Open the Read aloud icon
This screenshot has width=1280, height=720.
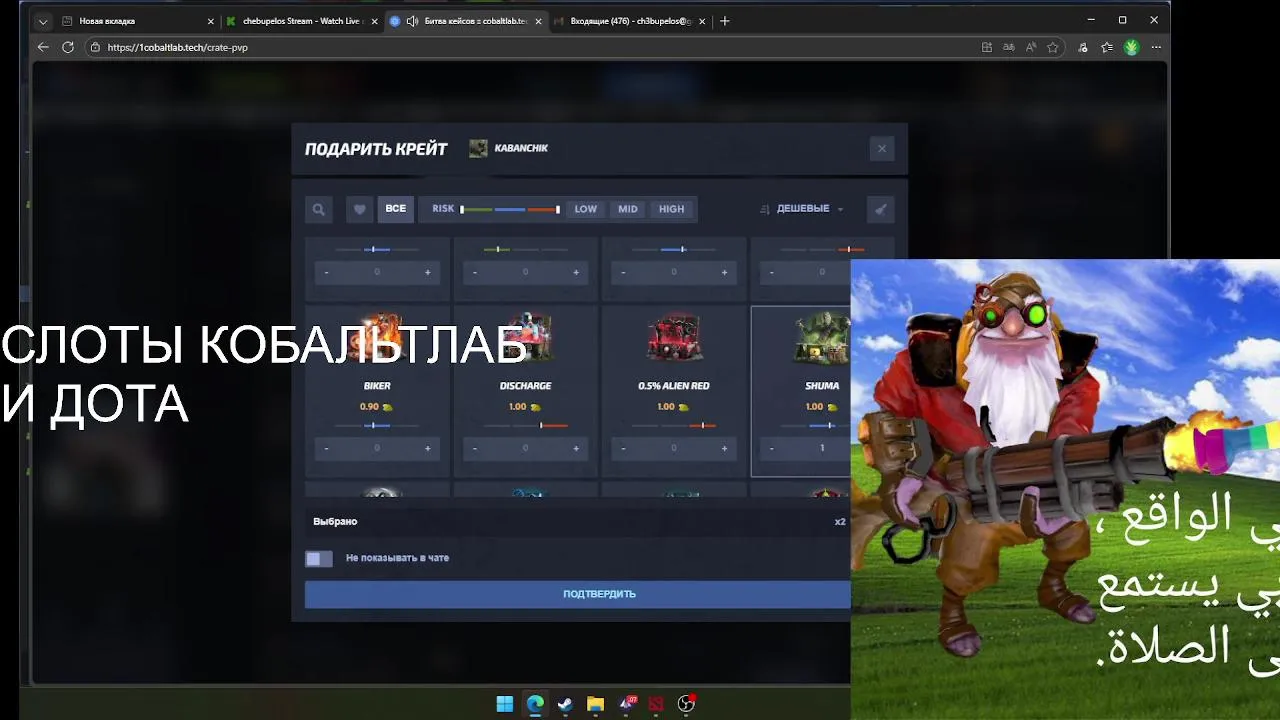click(x=1031, y=47)
